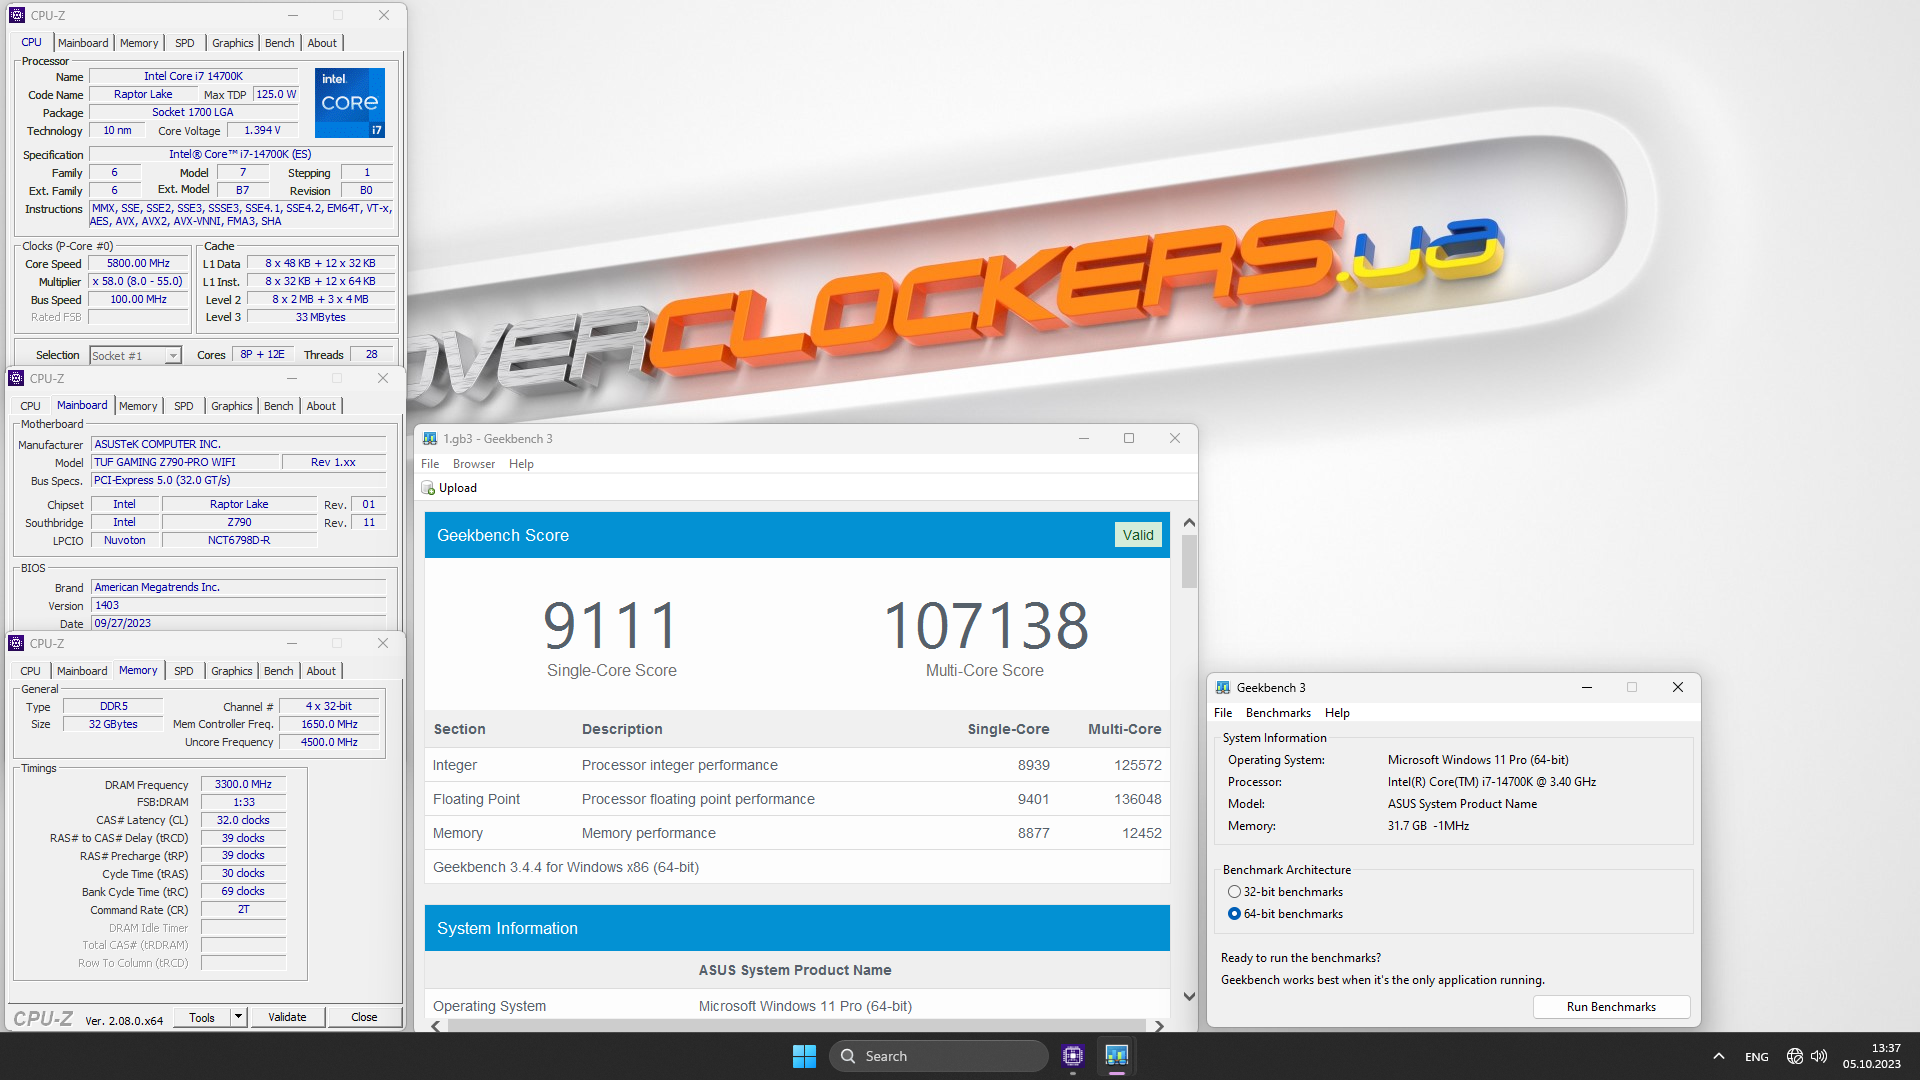Click the Max TDP value 125.0 W
The image size is (1920, 1080).
(275, 94)
